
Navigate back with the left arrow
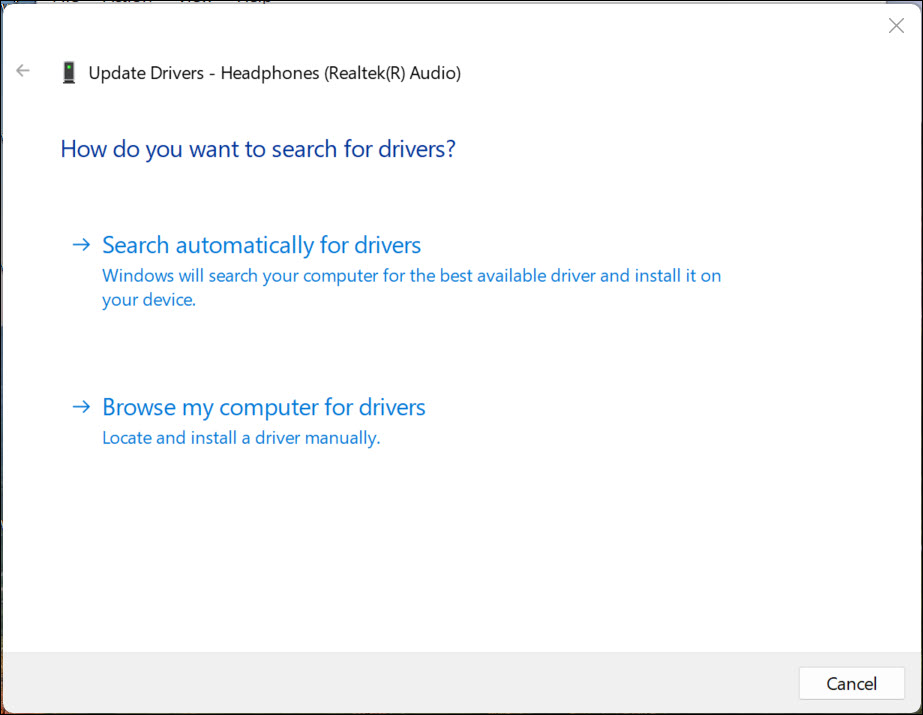[x=22, y=70]
